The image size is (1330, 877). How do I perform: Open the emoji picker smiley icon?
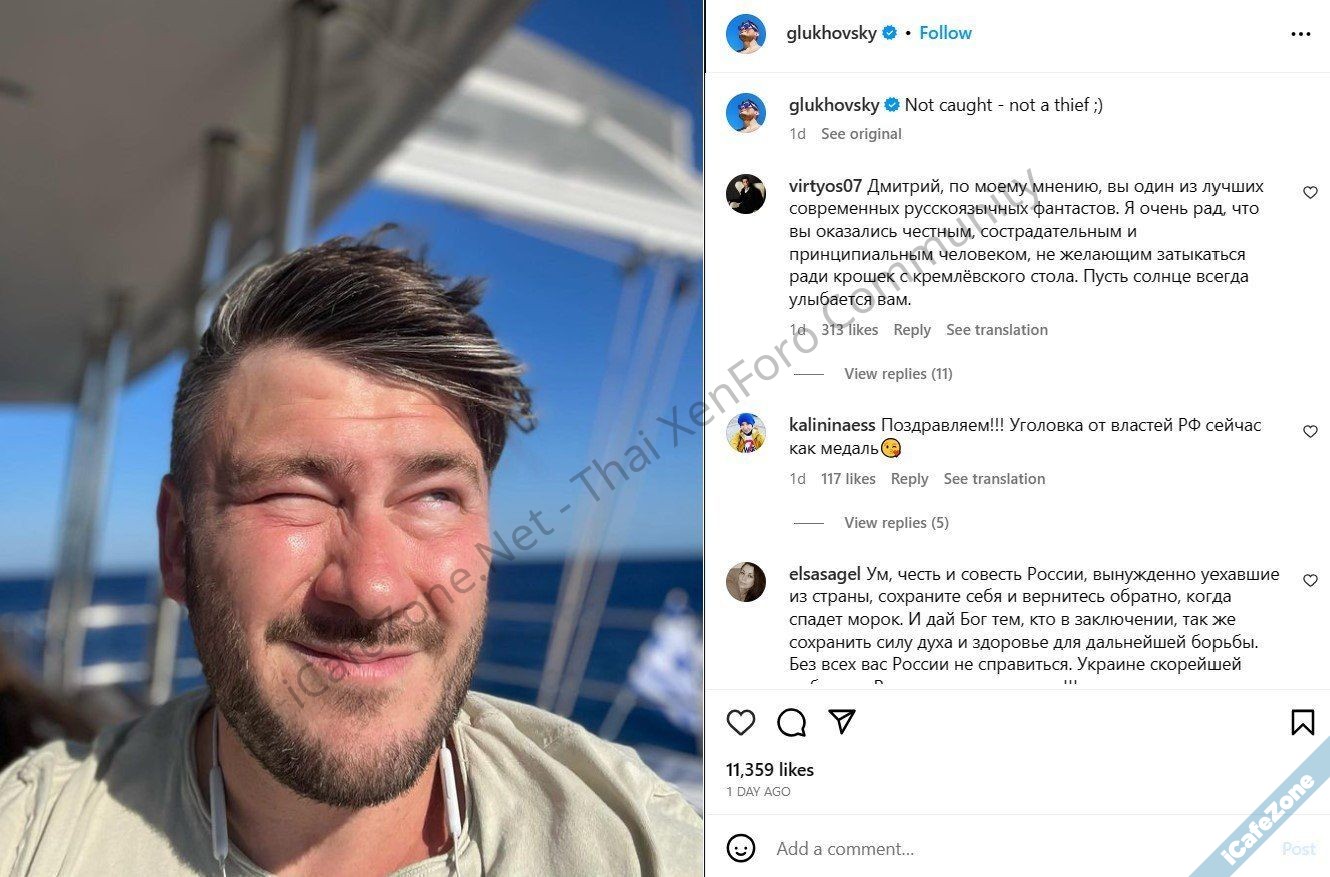click(741, 848)
